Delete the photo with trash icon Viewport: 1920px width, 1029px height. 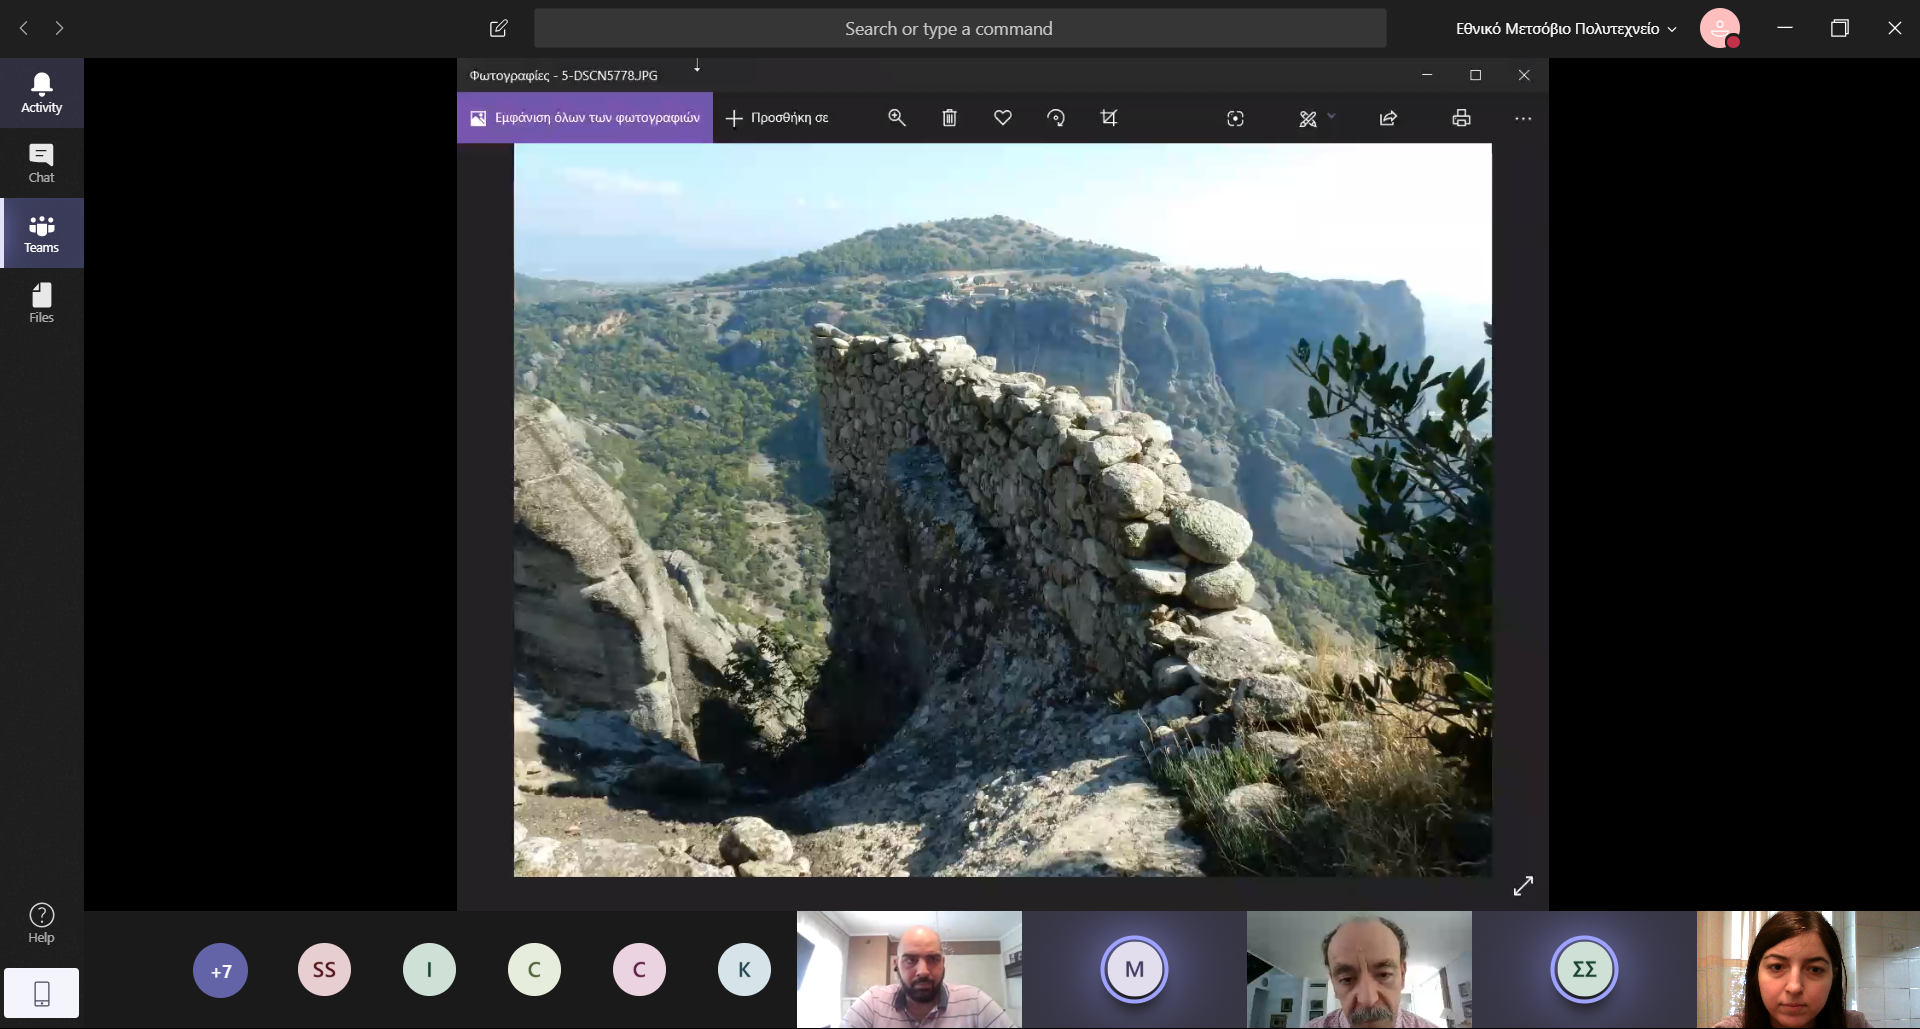click(949, 118)
